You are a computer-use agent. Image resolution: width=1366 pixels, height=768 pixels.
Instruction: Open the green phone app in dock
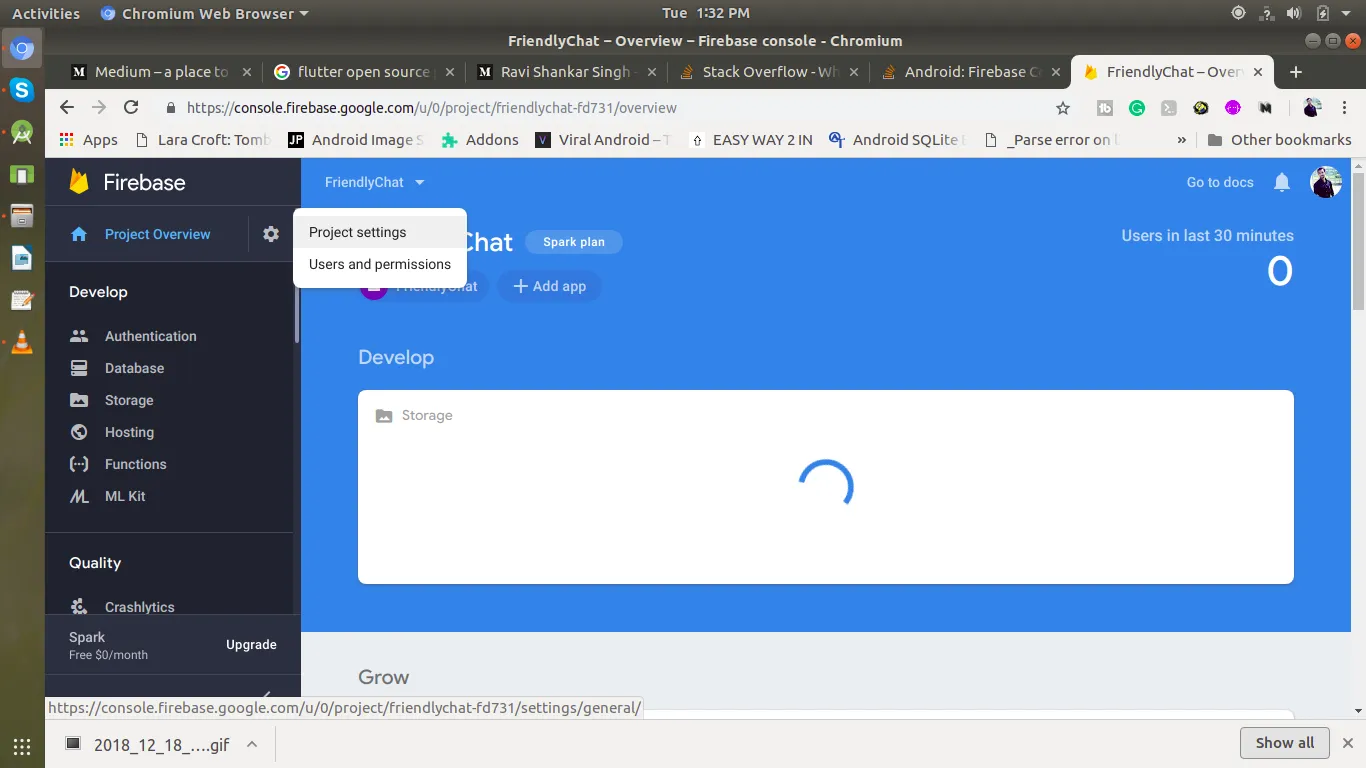(22, 174)
